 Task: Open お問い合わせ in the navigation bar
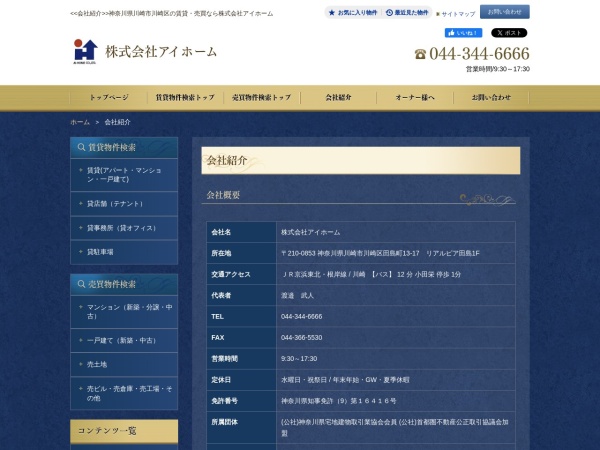(x=491, y=98)
